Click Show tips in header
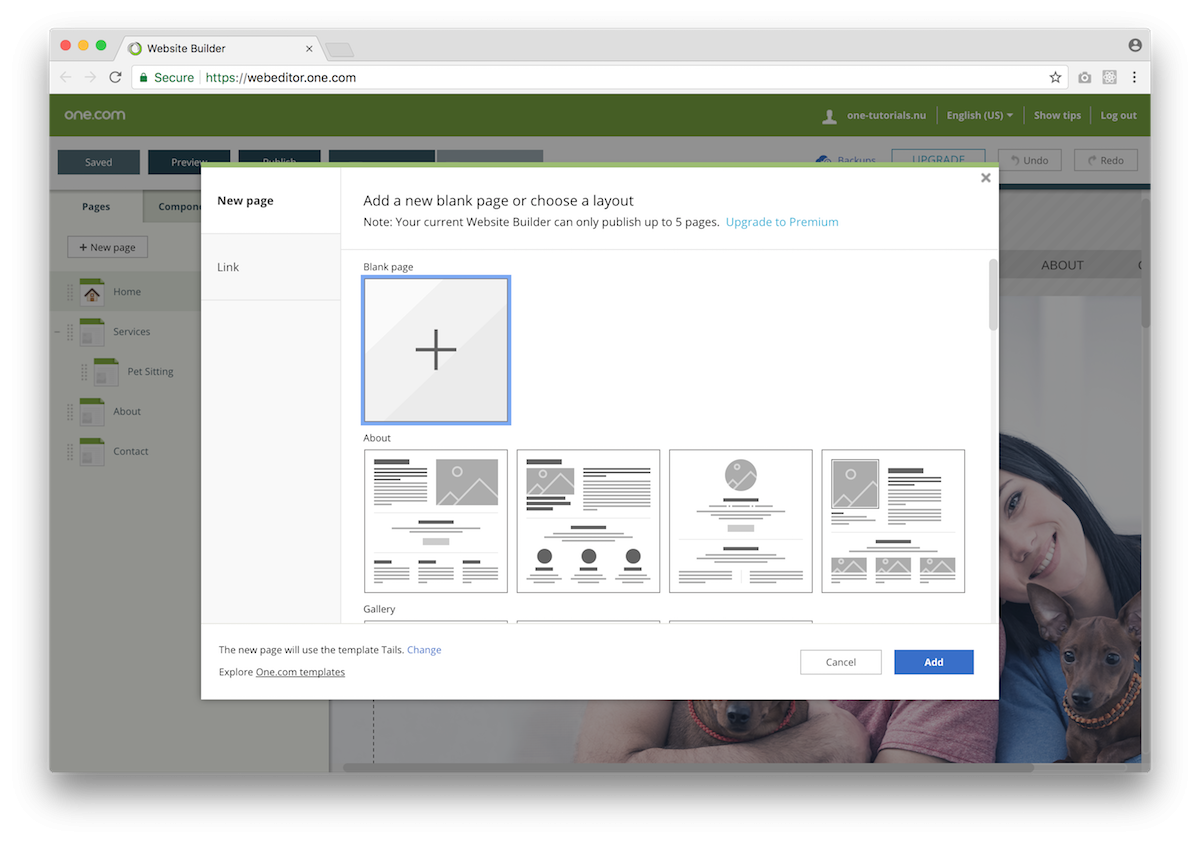Screen dimensions: 1200x843 [1057, 115]
